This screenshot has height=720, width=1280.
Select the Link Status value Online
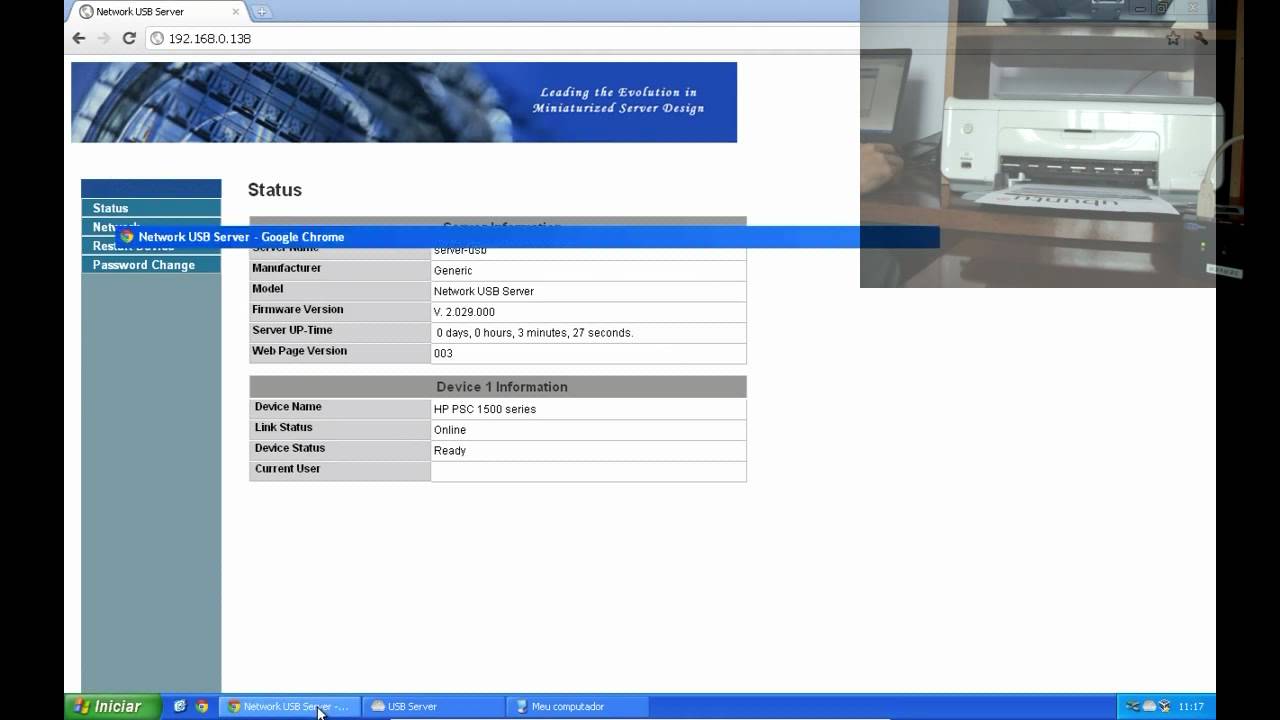point(450,430)
